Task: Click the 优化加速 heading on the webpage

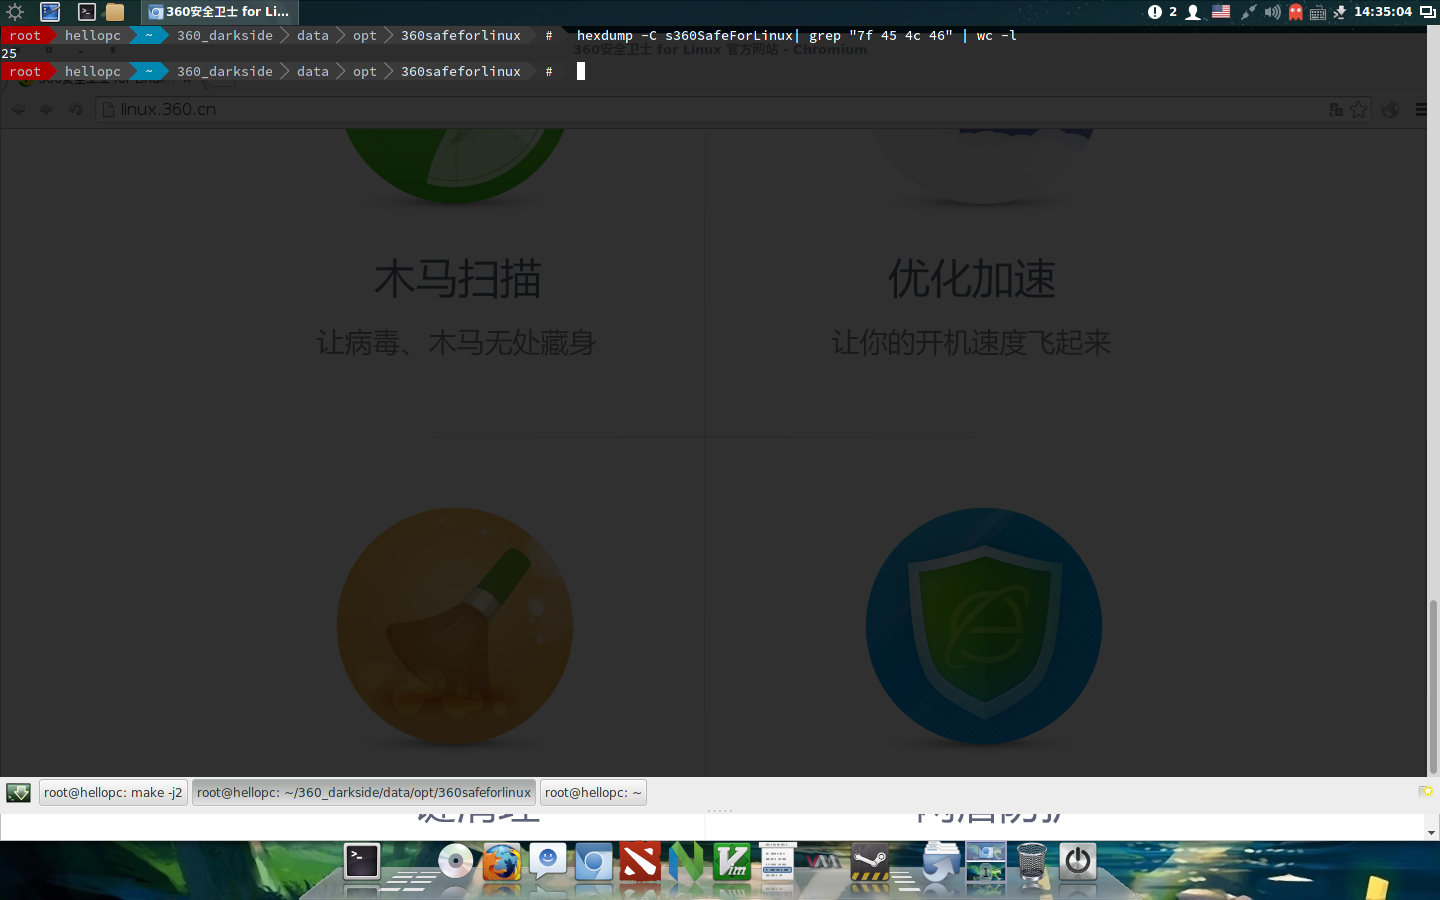Action: pyautogui.click(x=971, y=279)
